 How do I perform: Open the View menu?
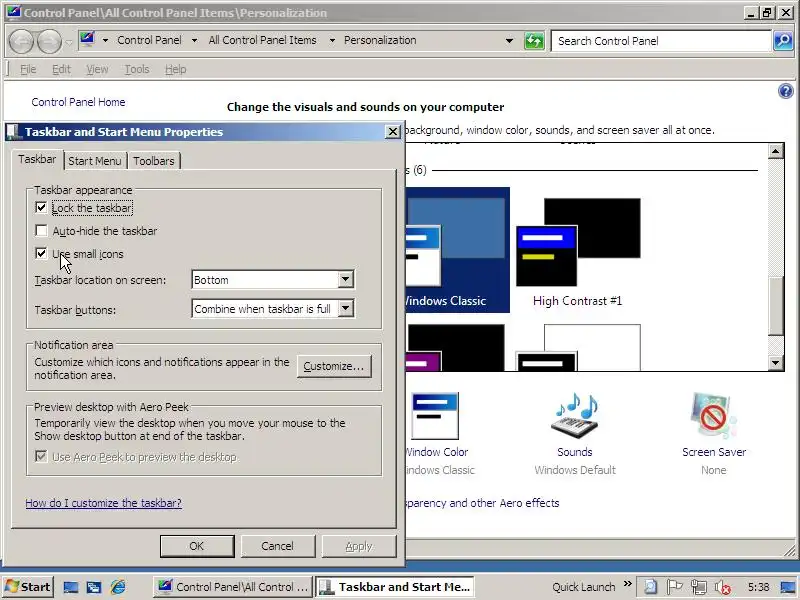pyautogui.click(x=97, y=69)
